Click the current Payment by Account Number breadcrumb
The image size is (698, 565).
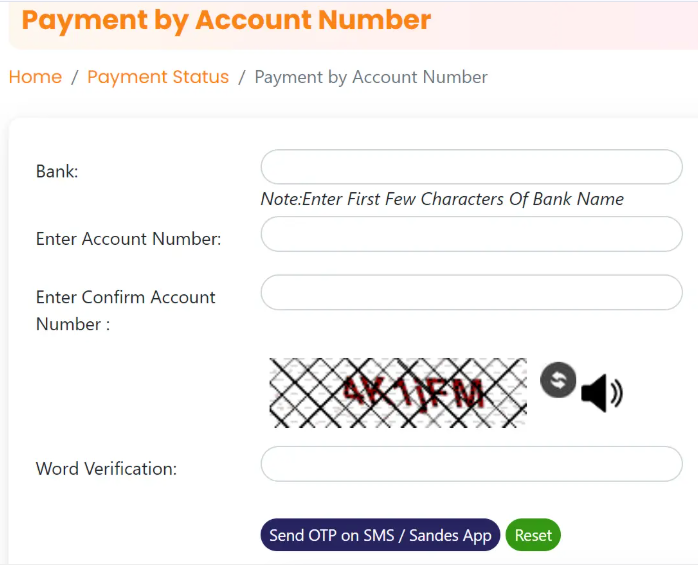point(371,77)
